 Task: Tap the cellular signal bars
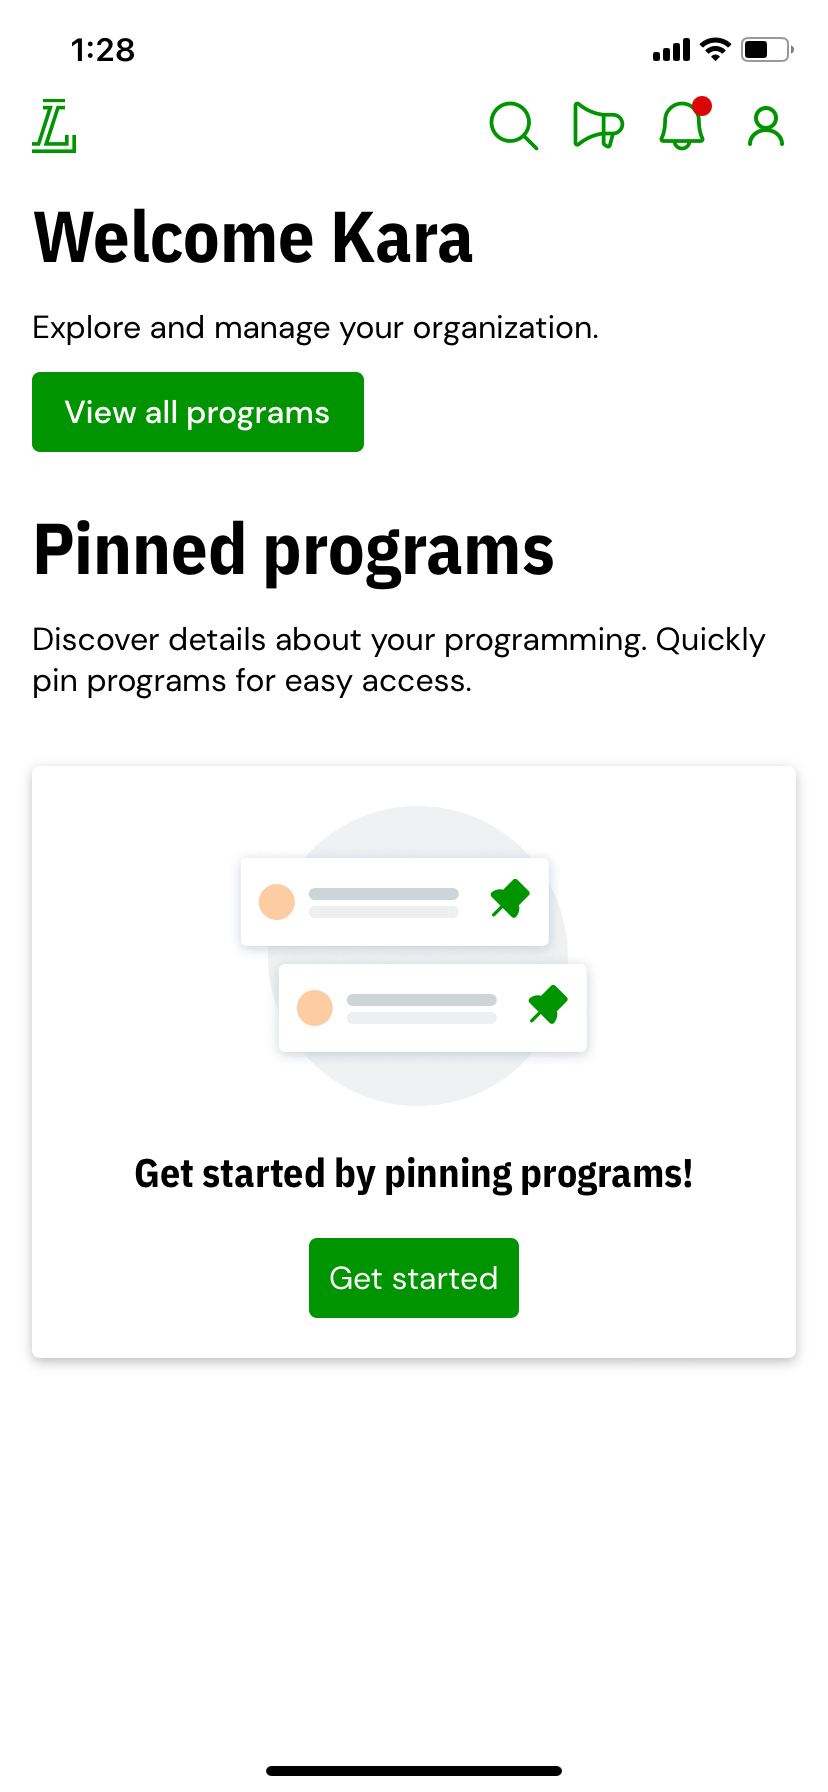coord(671,50)
